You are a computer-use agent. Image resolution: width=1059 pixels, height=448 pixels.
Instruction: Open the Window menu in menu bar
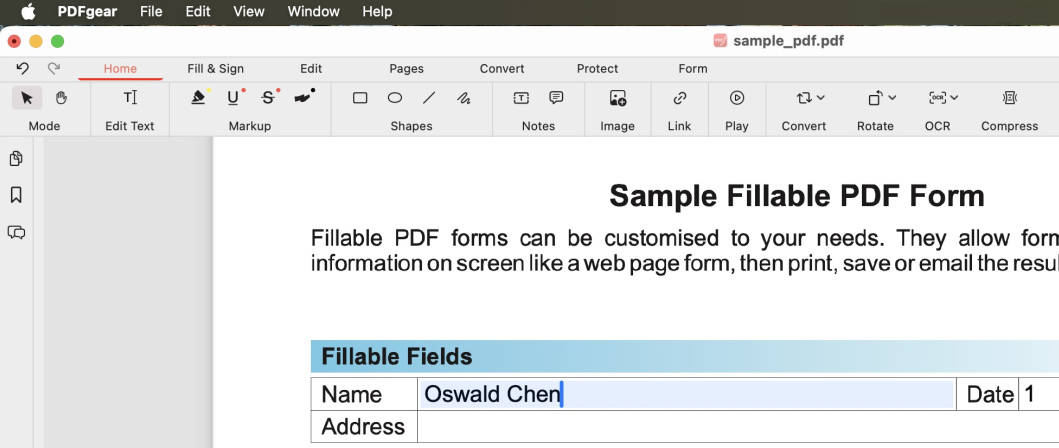(313, 12)
